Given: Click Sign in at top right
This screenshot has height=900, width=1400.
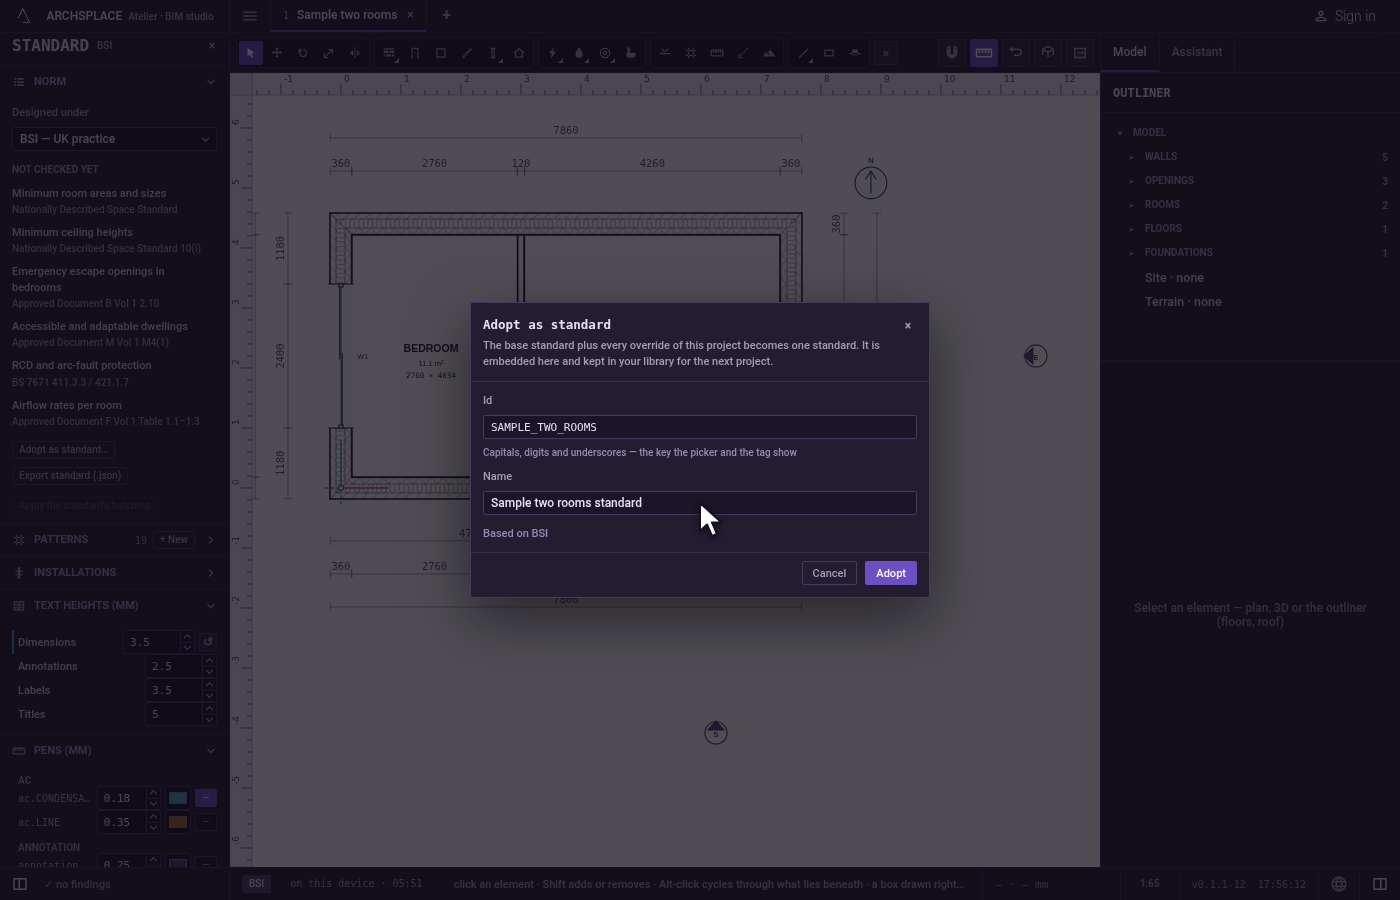Looking at the screenshot, I should tap(1345, 16).
